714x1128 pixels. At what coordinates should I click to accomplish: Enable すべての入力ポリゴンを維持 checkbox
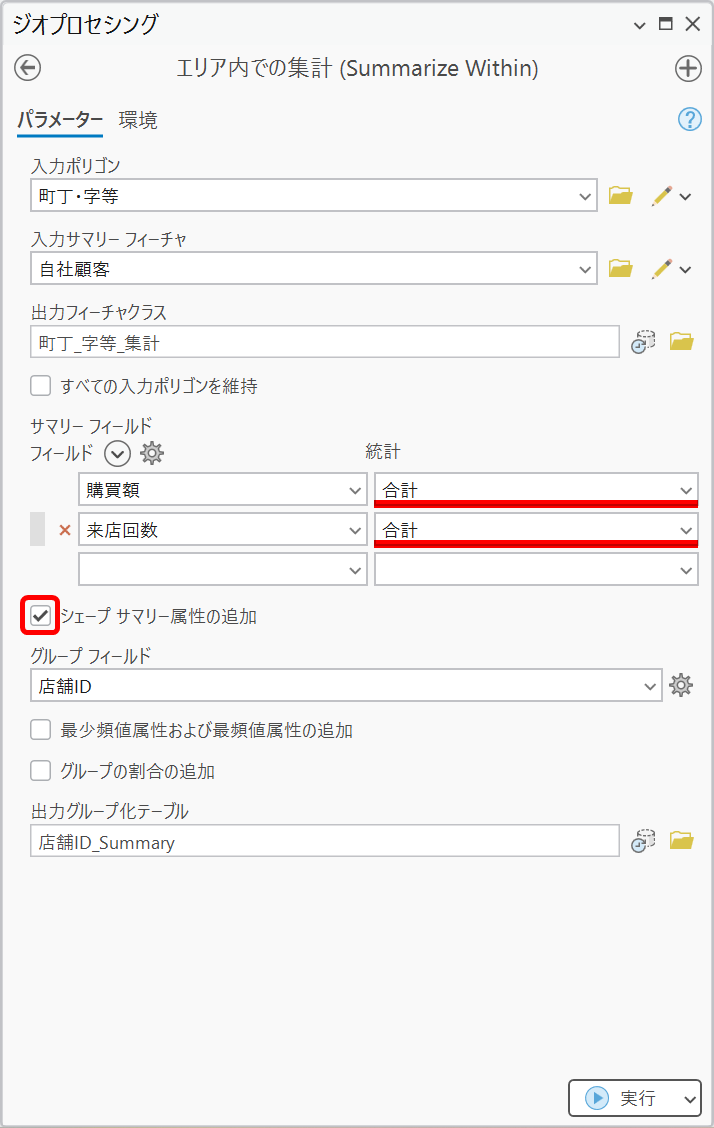[x=41, y=385]
